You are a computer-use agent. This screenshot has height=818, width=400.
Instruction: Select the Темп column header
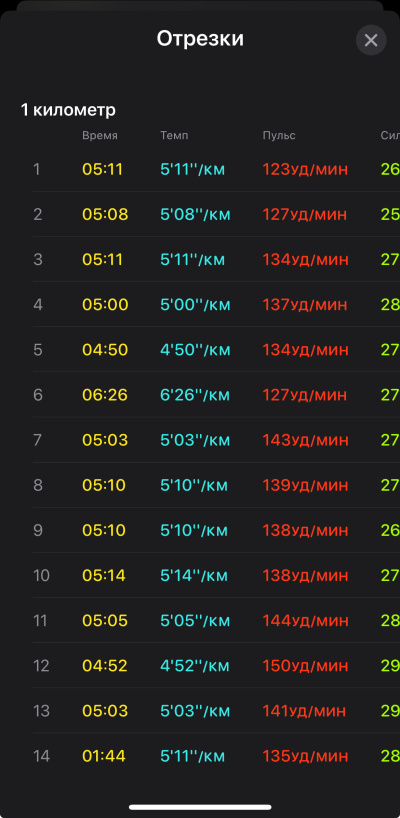[174, 136]
